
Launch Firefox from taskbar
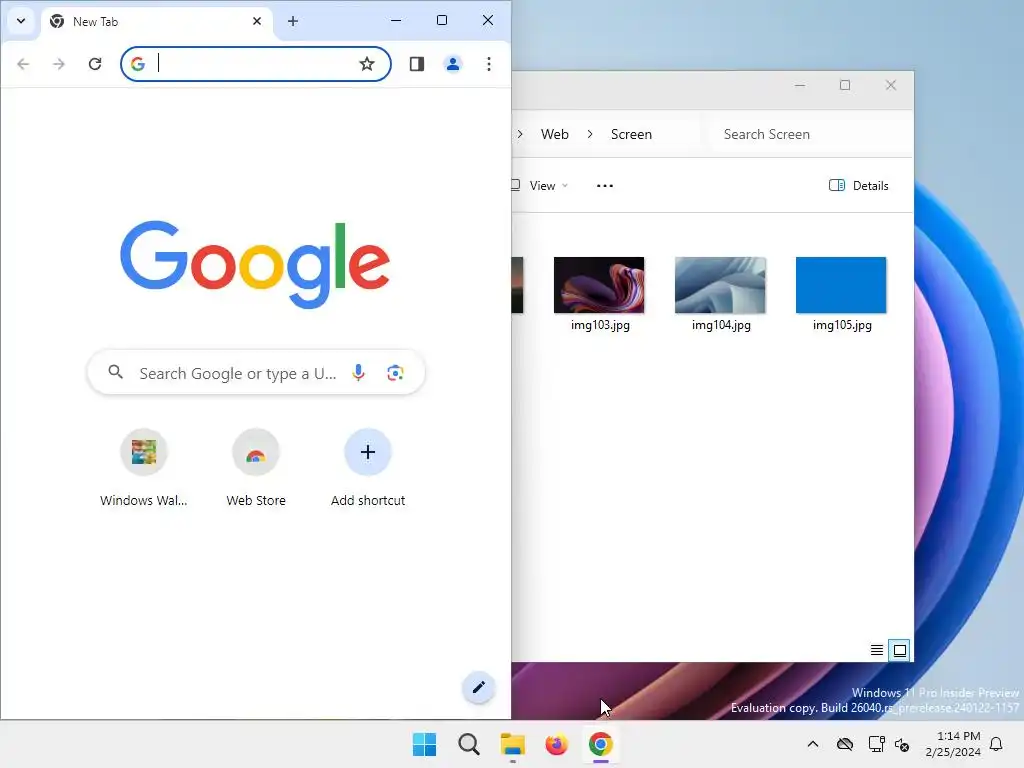(x=556, y=744)
